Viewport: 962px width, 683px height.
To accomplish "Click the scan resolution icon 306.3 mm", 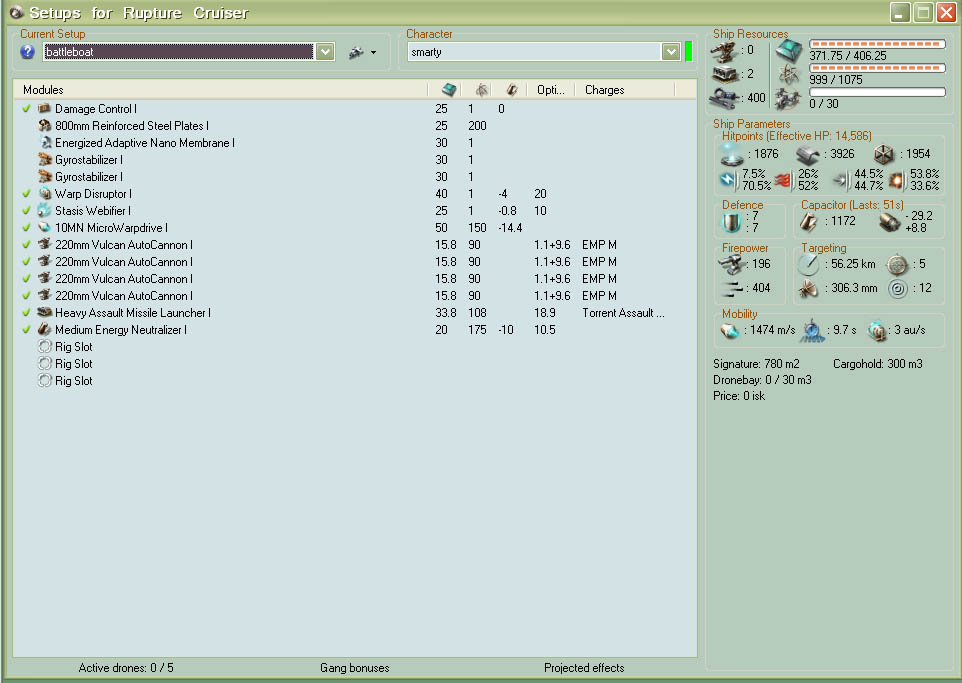I will 809,288.
